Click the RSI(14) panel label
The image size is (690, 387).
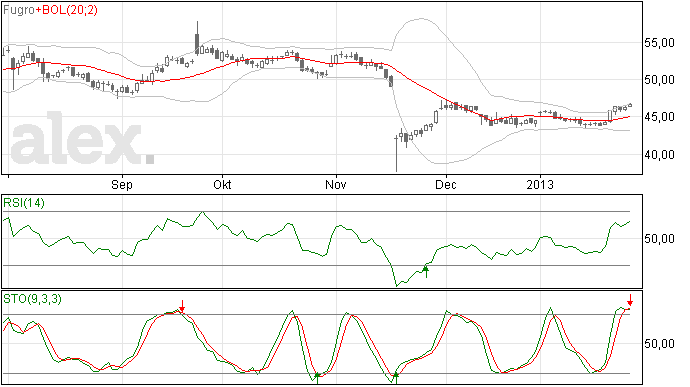coord(24,203)
